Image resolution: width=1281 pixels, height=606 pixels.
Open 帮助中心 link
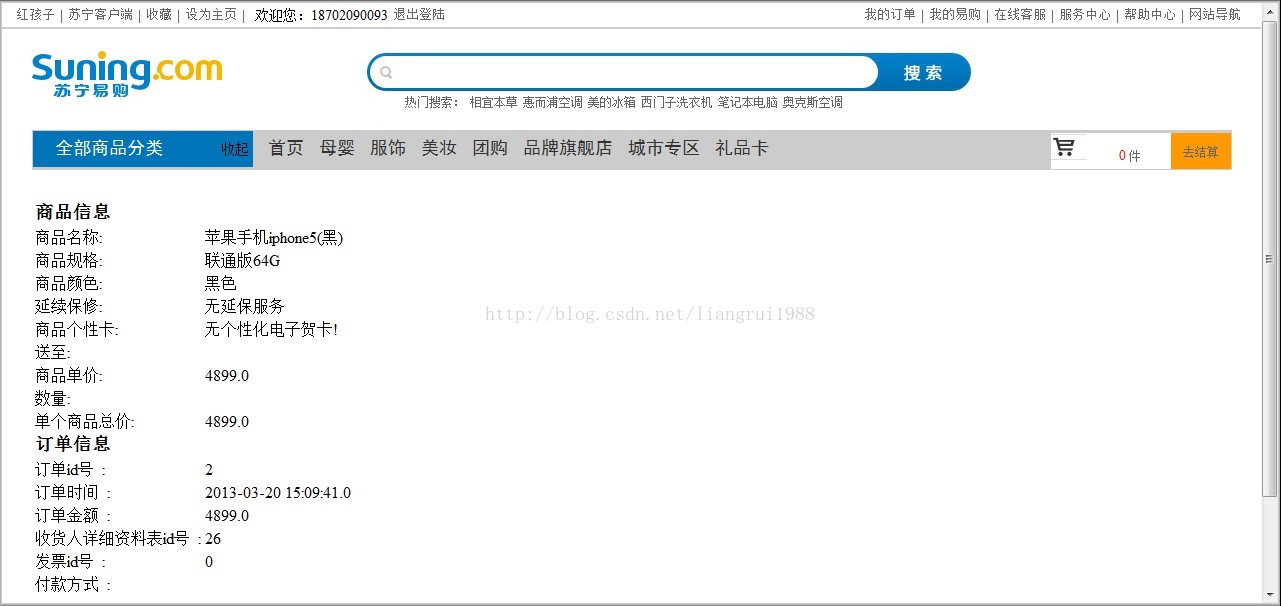(1150, 15)
